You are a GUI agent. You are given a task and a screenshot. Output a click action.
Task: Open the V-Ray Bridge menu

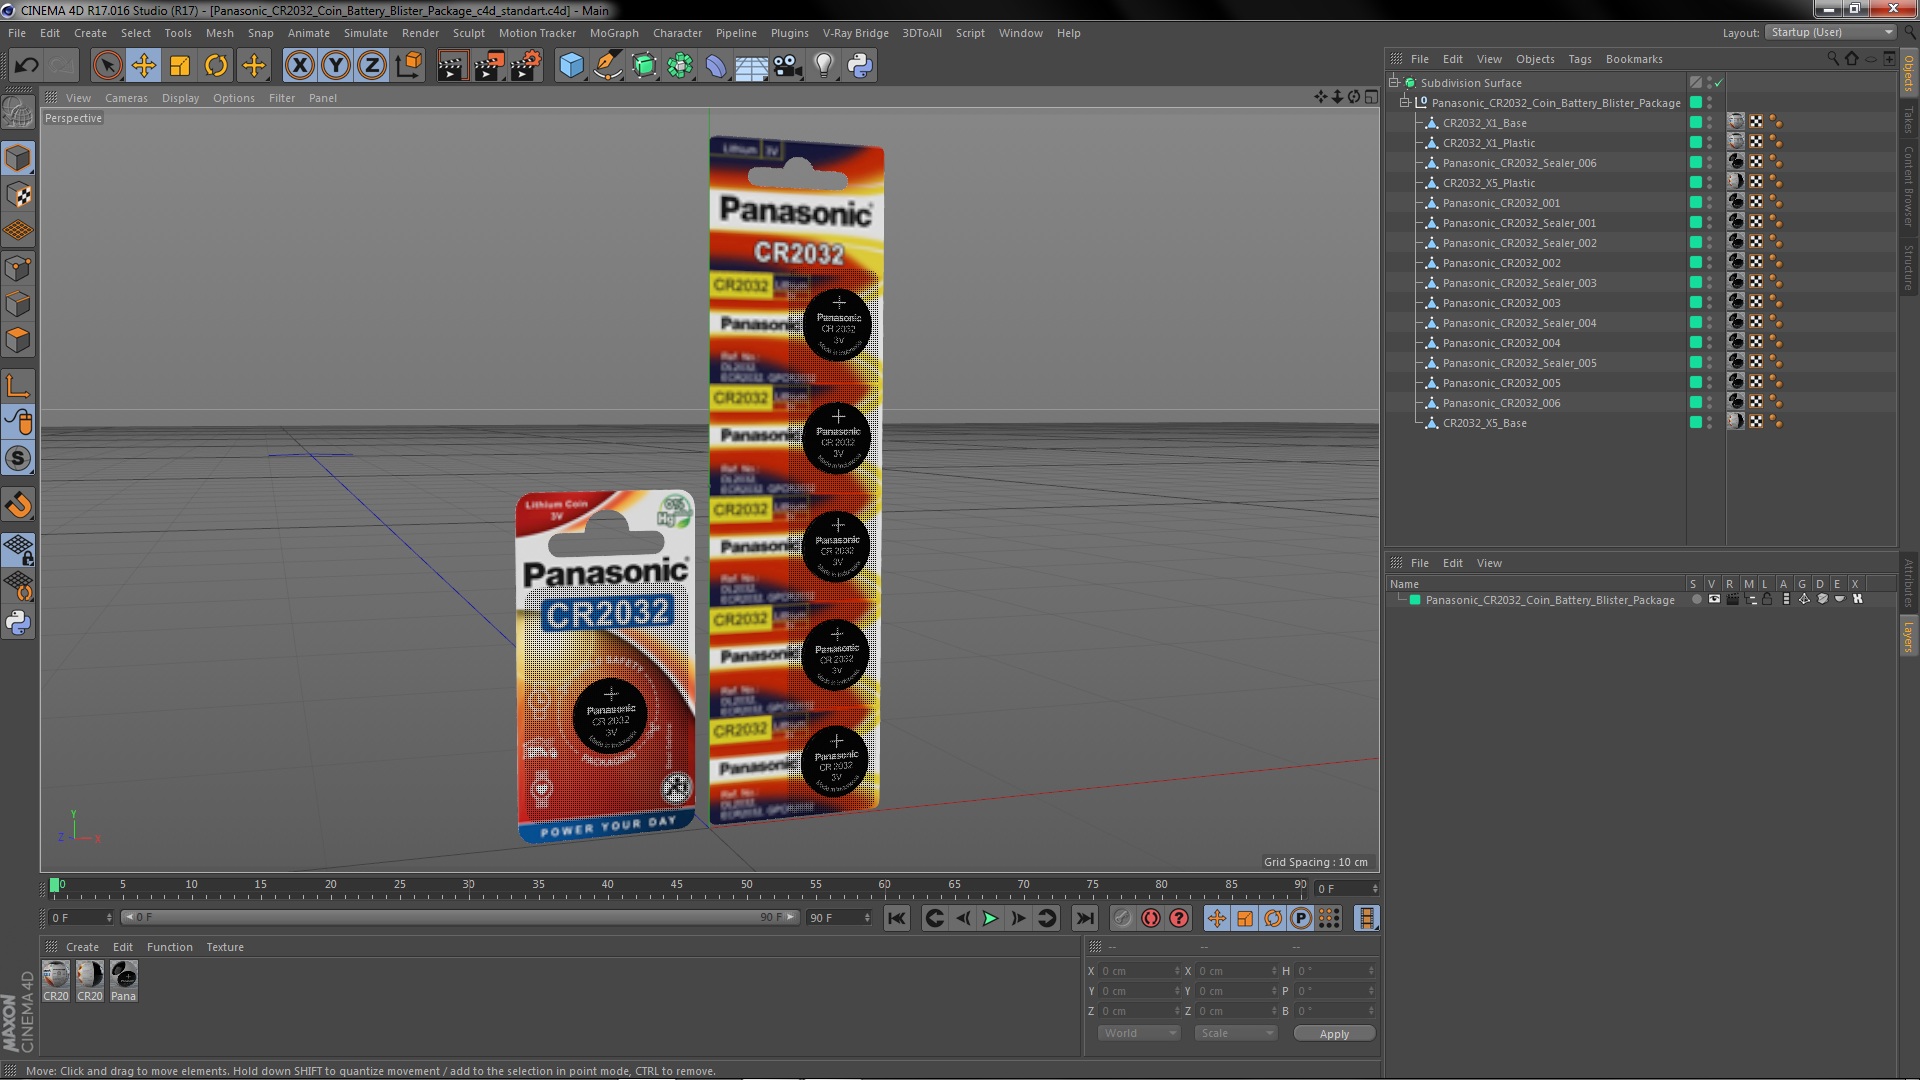point(856,33)
